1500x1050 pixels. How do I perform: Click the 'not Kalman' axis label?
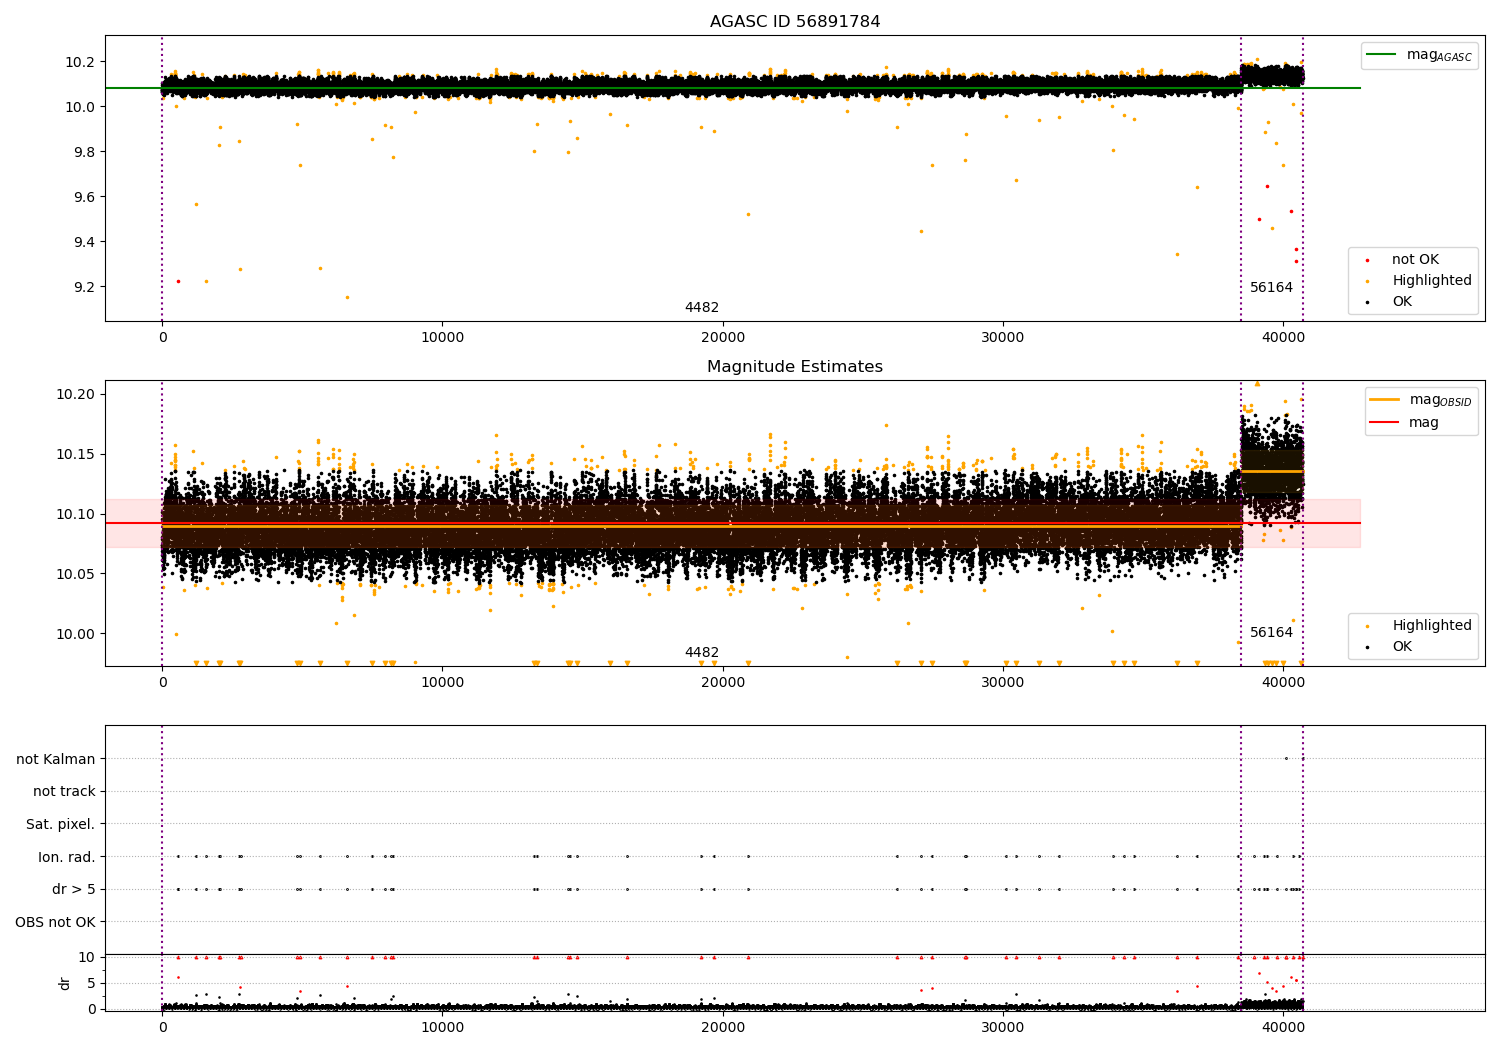coord(55,759)
